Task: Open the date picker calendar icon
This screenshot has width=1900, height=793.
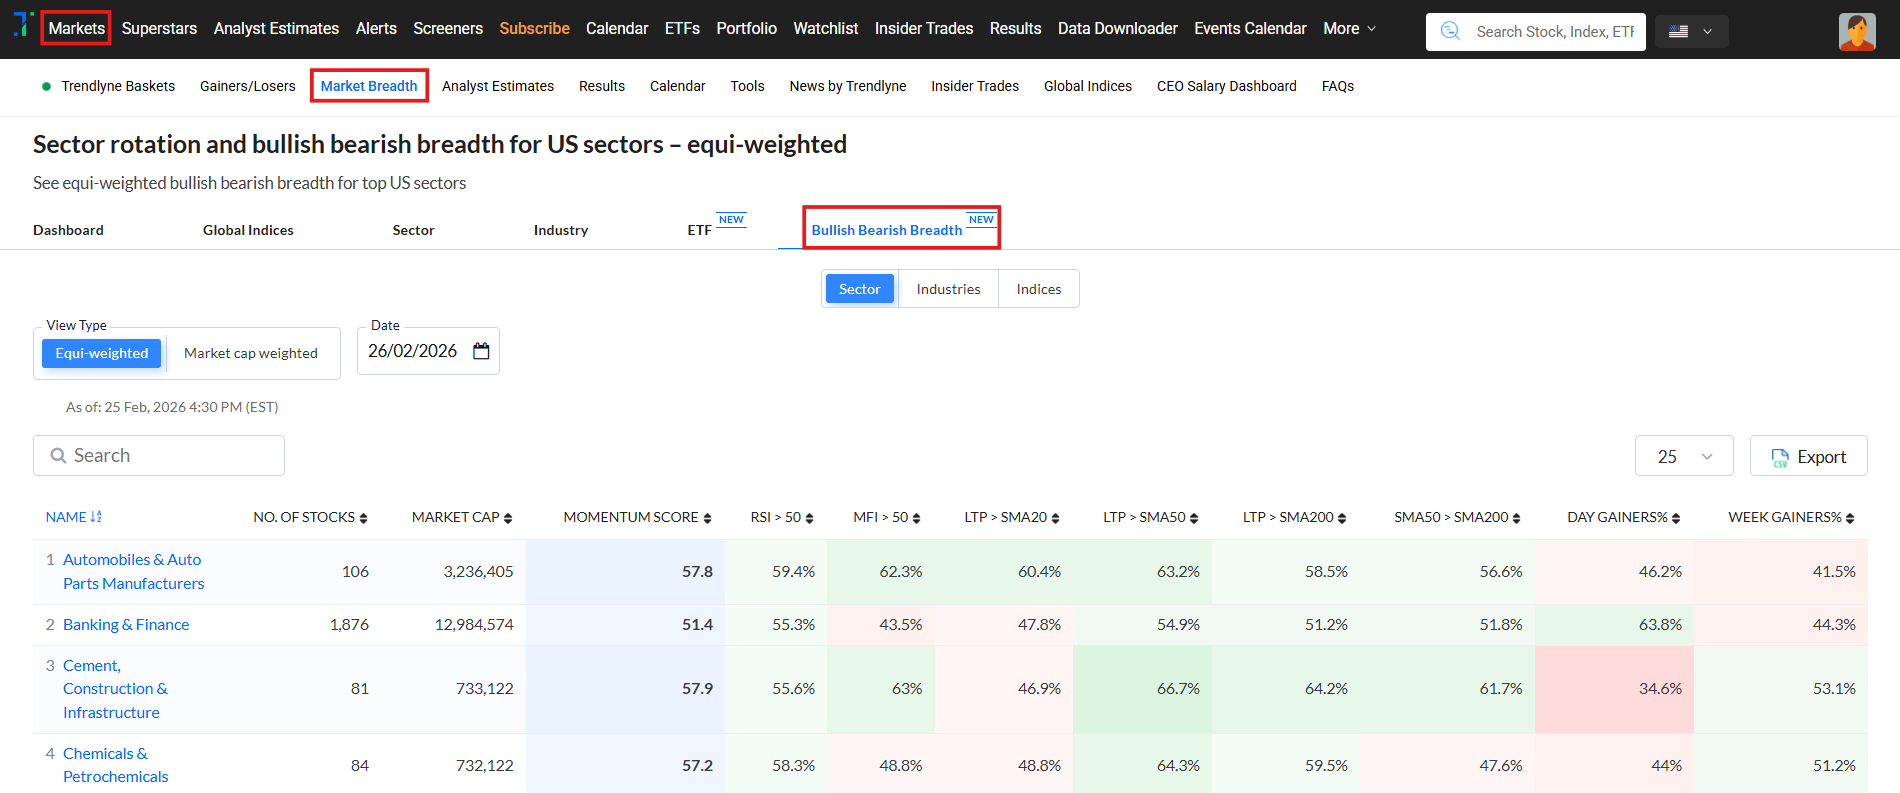Action: click(481, 351)
